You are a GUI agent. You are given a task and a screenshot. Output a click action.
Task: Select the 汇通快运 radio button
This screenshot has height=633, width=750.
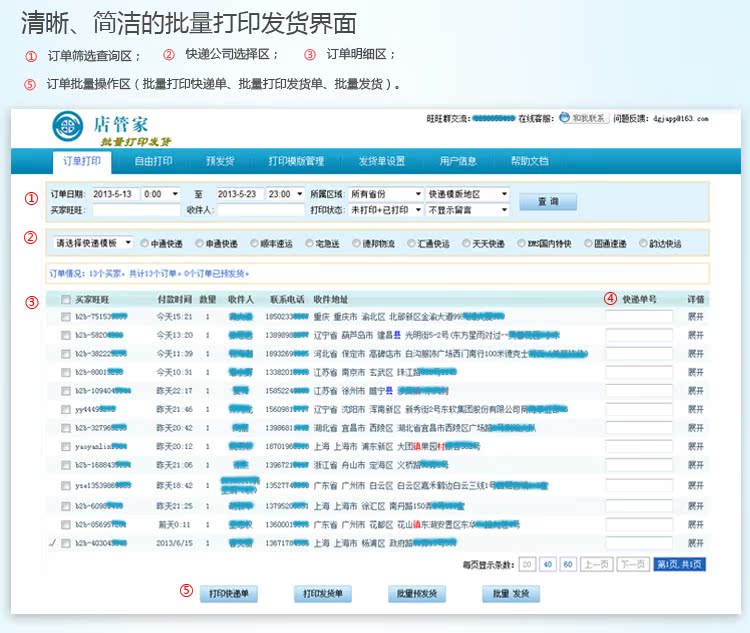click(x=411, y=244)
